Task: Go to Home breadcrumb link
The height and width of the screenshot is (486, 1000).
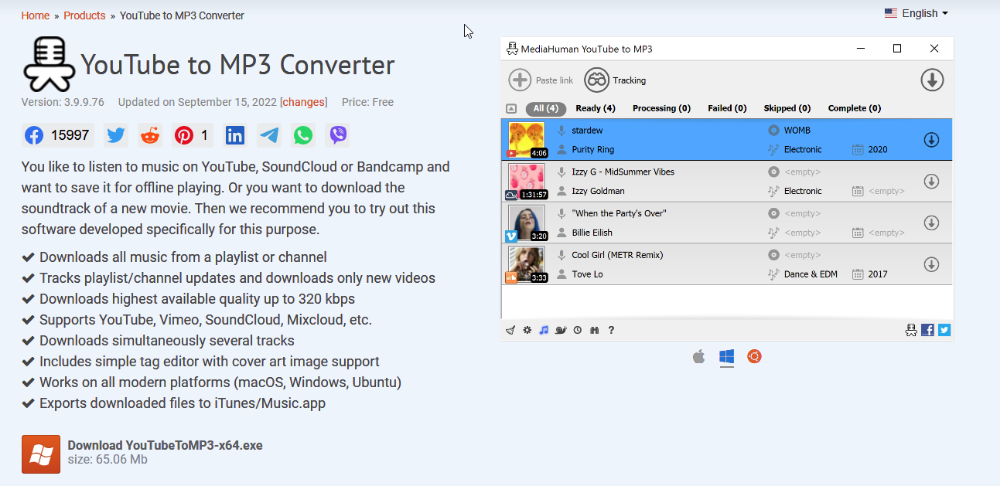Action: (x=35, y=15)
